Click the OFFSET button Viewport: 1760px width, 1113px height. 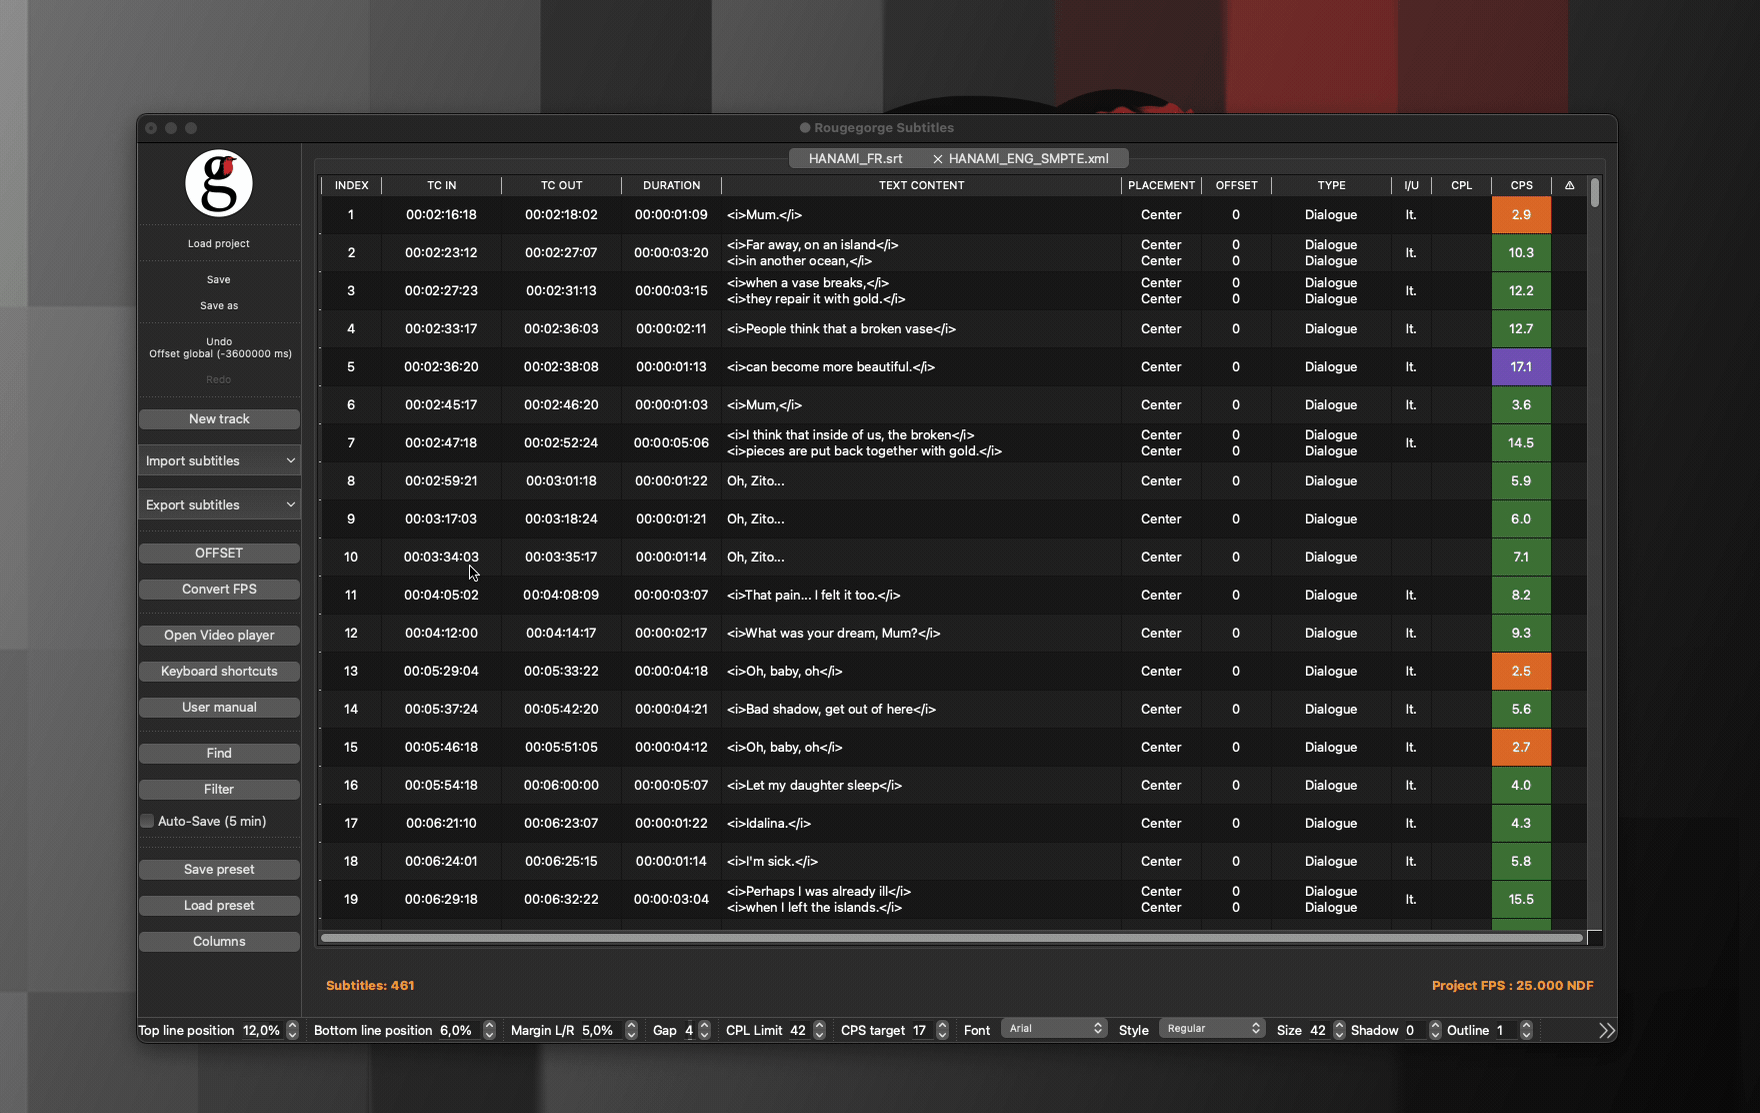pos(219,553)
